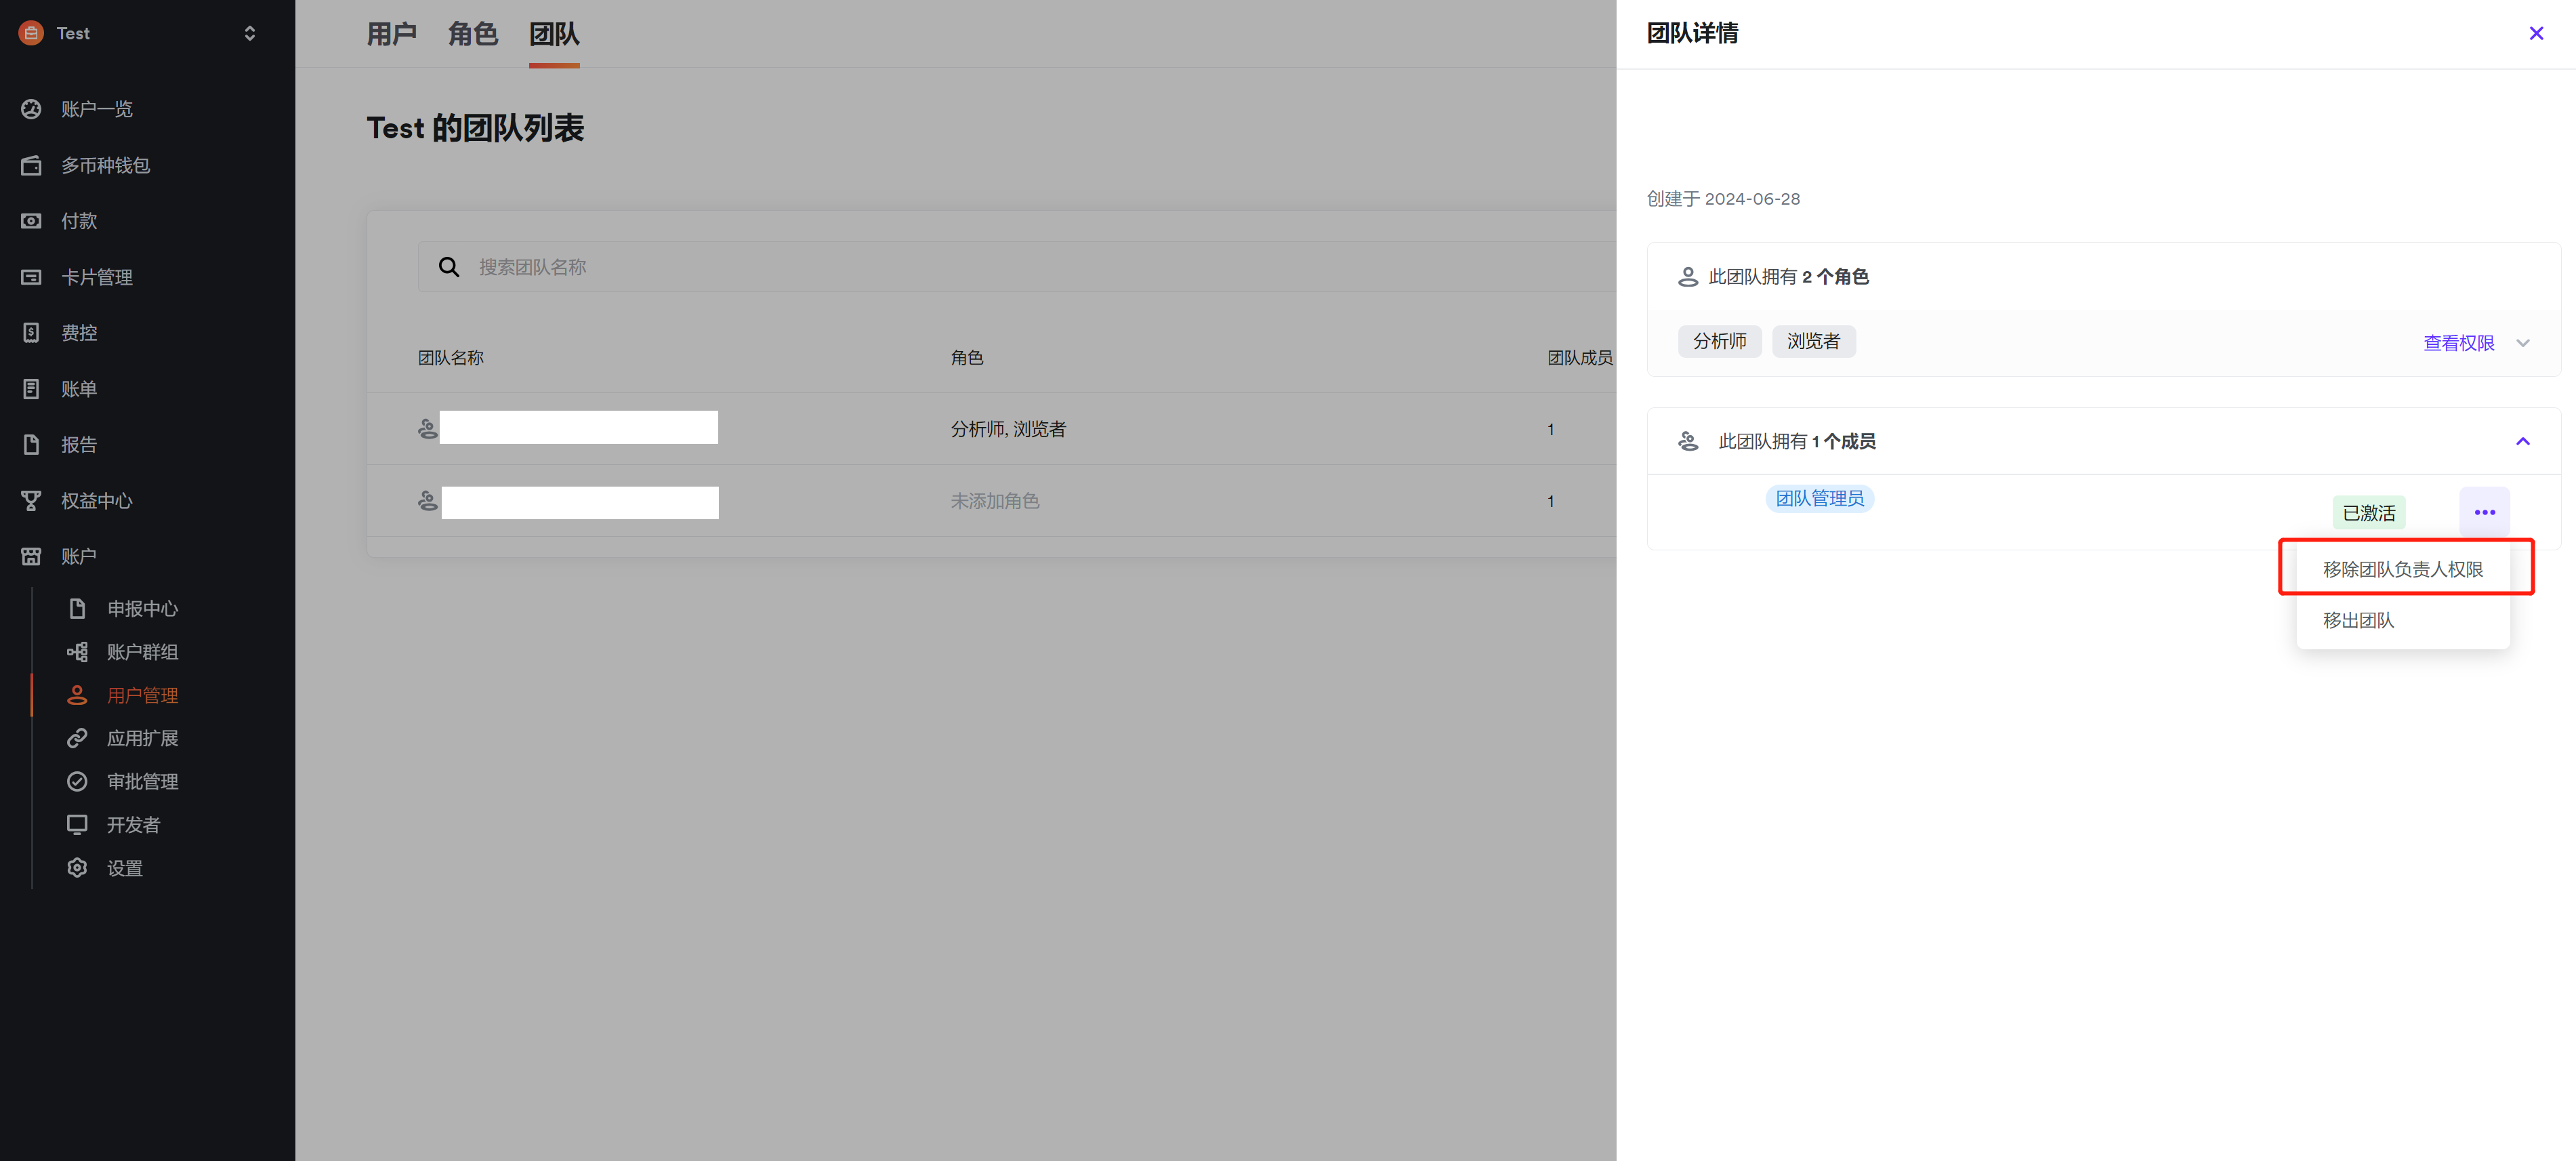Open 卡片管理 label in sidebar

pyautogui.click(x=97, y=277)
